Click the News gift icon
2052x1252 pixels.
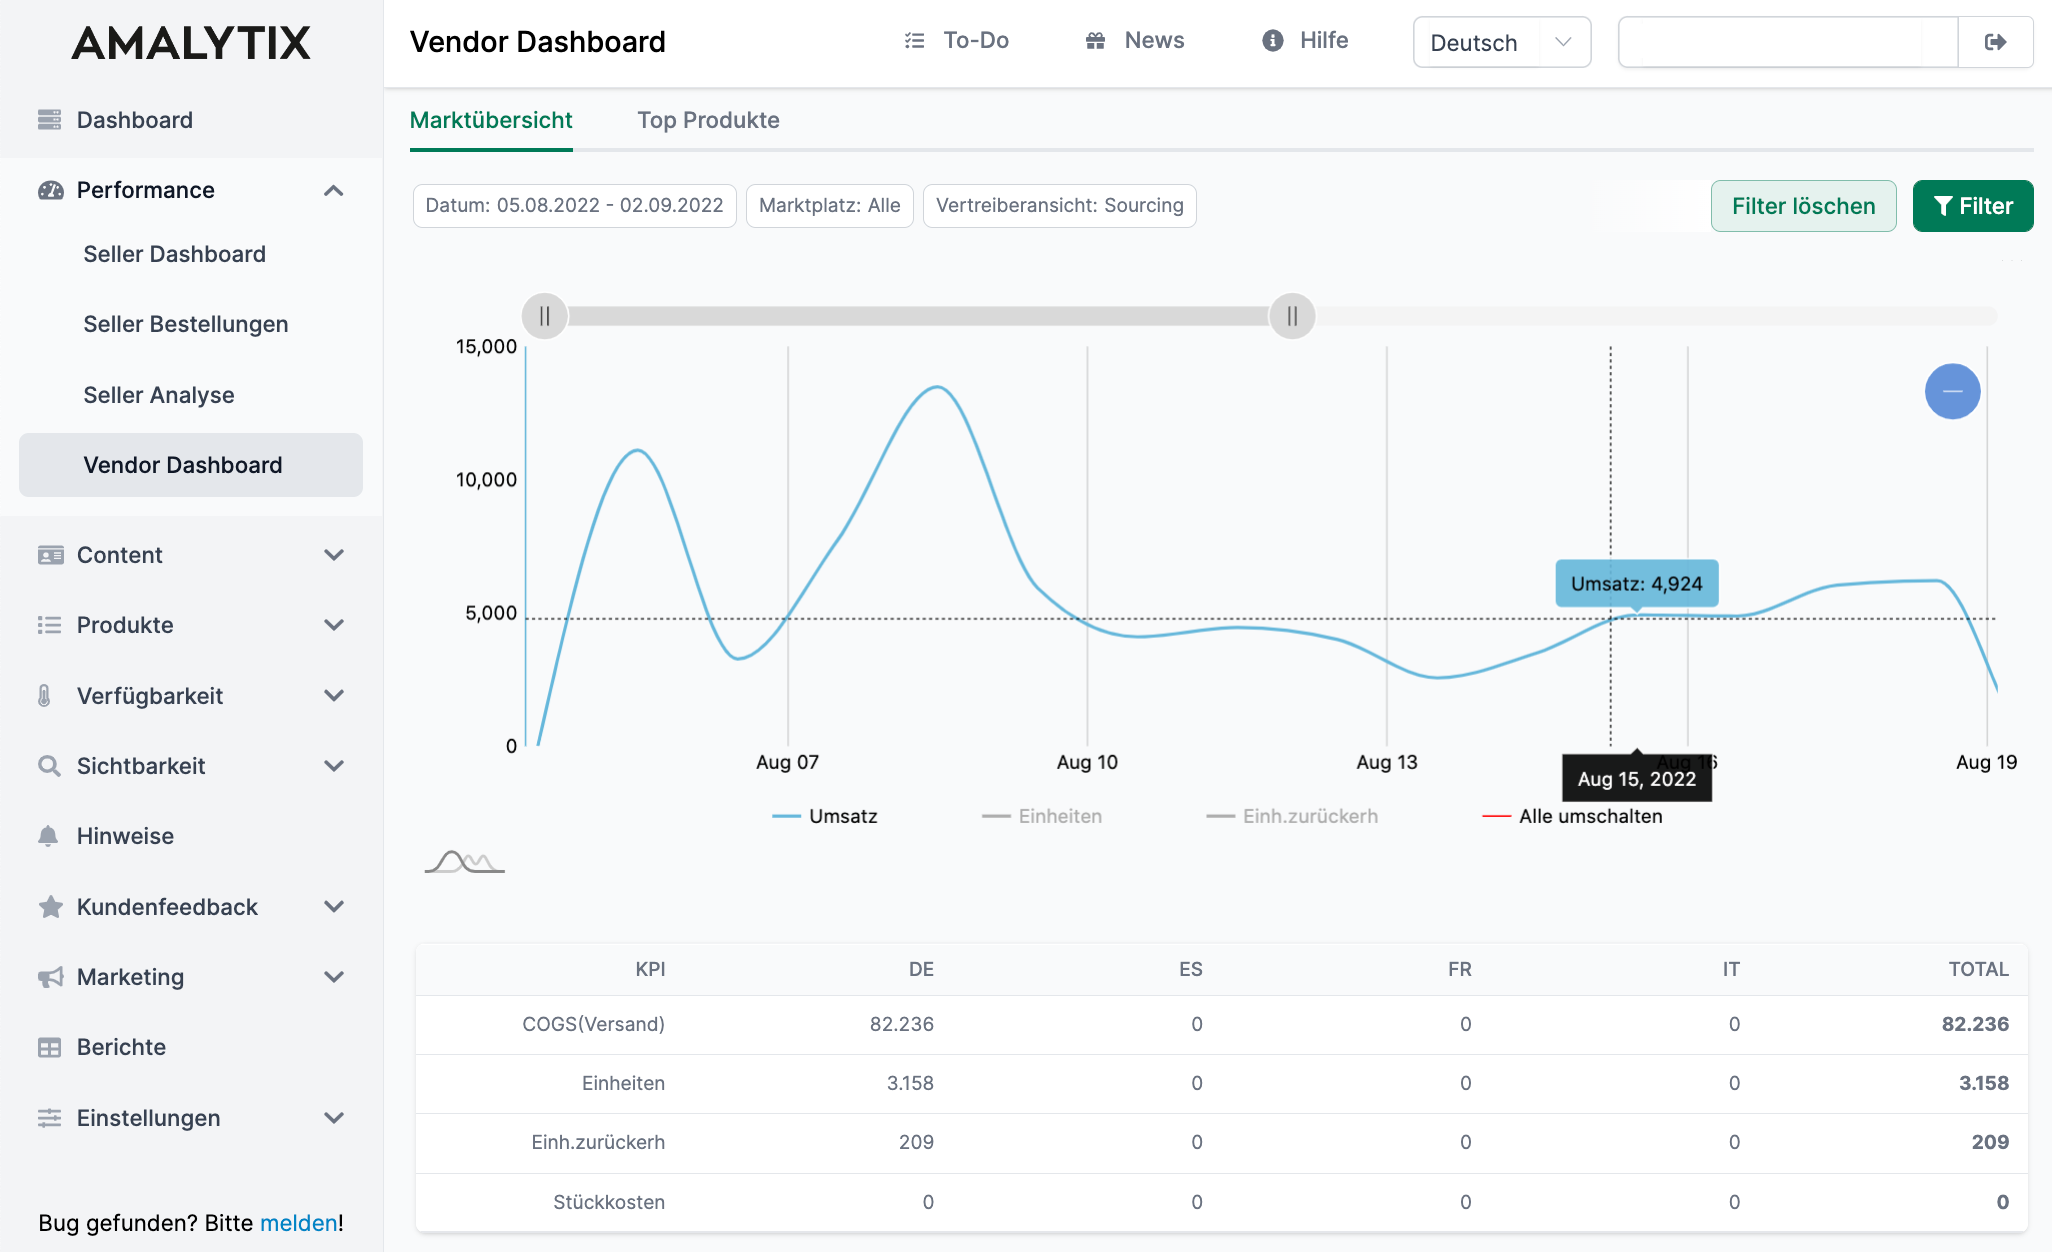click(1096, 41)
